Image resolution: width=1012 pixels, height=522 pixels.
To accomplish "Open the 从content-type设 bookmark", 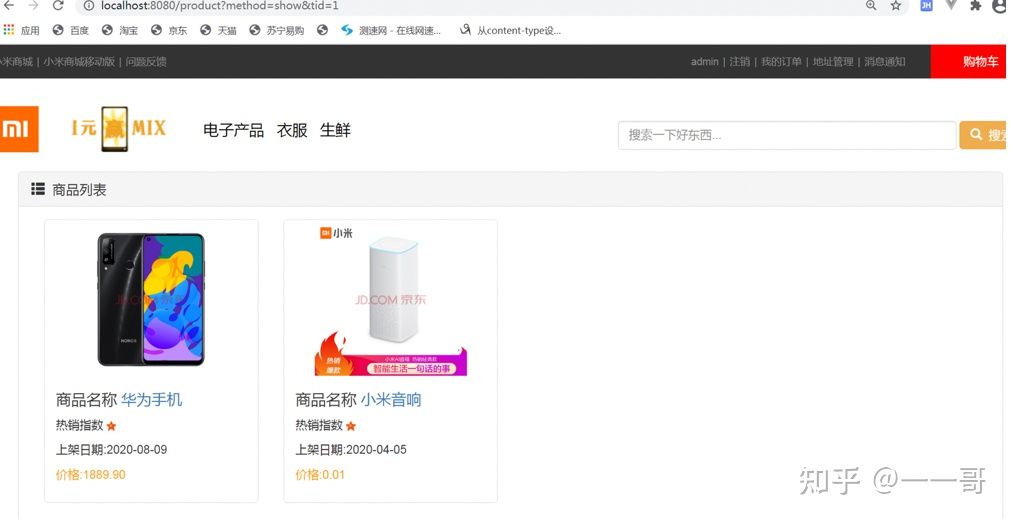I will [x=511, y=30].
